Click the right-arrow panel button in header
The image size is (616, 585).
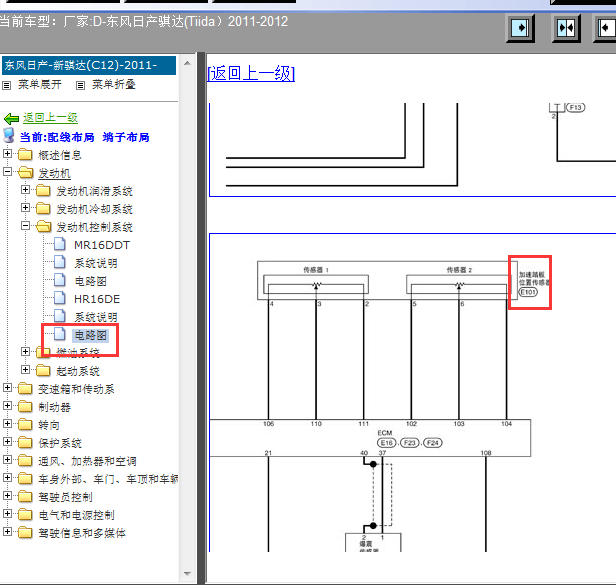coord(520,28)
